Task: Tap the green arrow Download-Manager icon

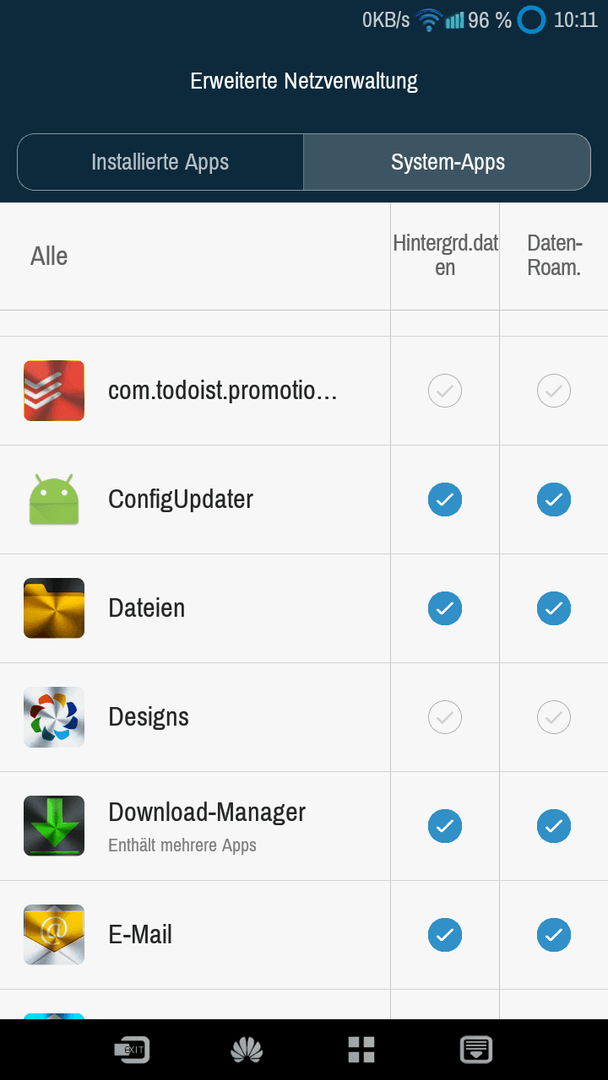Action: pyautogui.click(x=54, y=826)
